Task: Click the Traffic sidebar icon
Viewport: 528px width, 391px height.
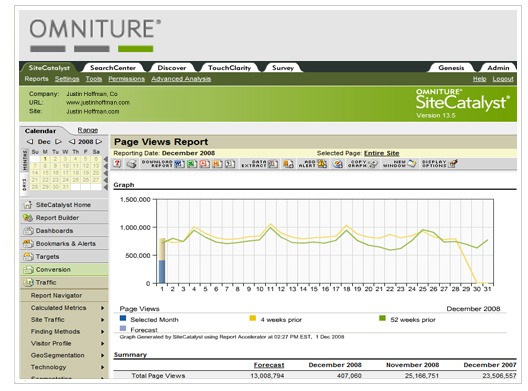Action: coord(28,282)
